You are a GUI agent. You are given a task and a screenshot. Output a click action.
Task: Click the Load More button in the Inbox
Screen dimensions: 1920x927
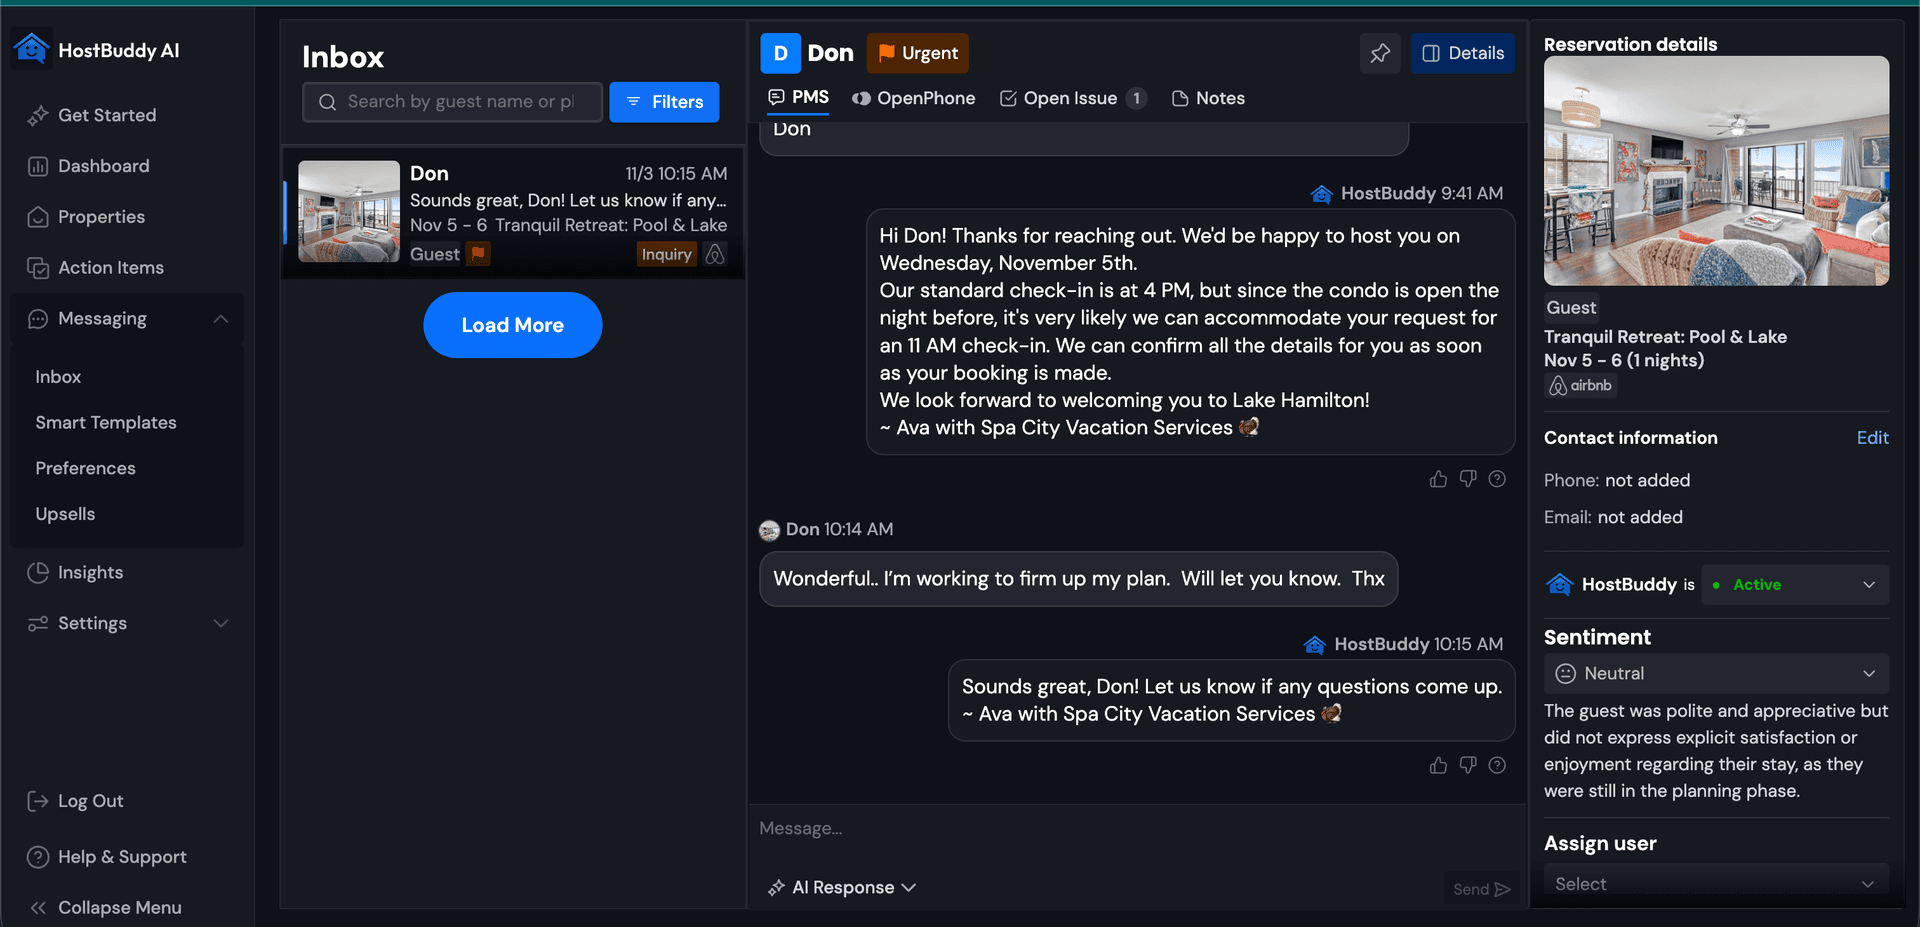click(512, 324)
